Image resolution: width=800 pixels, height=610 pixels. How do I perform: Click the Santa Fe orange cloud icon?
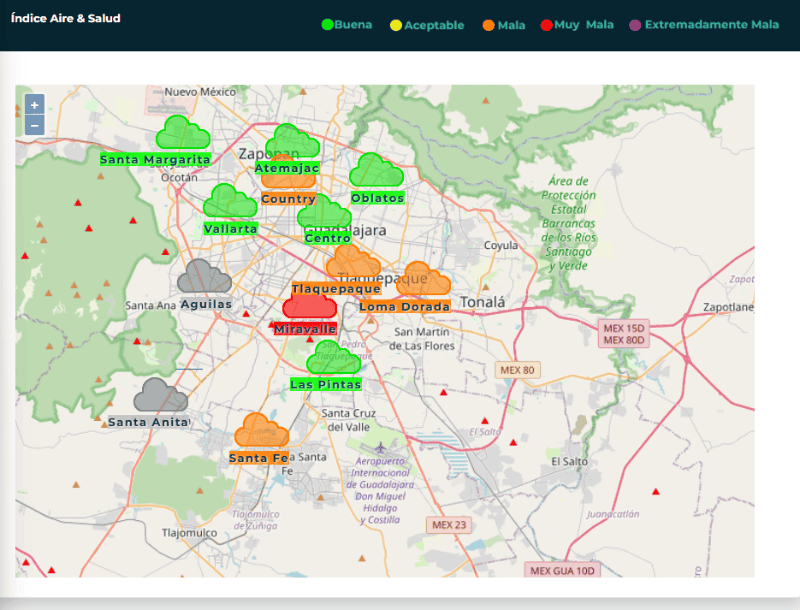[x=262, y=432]
